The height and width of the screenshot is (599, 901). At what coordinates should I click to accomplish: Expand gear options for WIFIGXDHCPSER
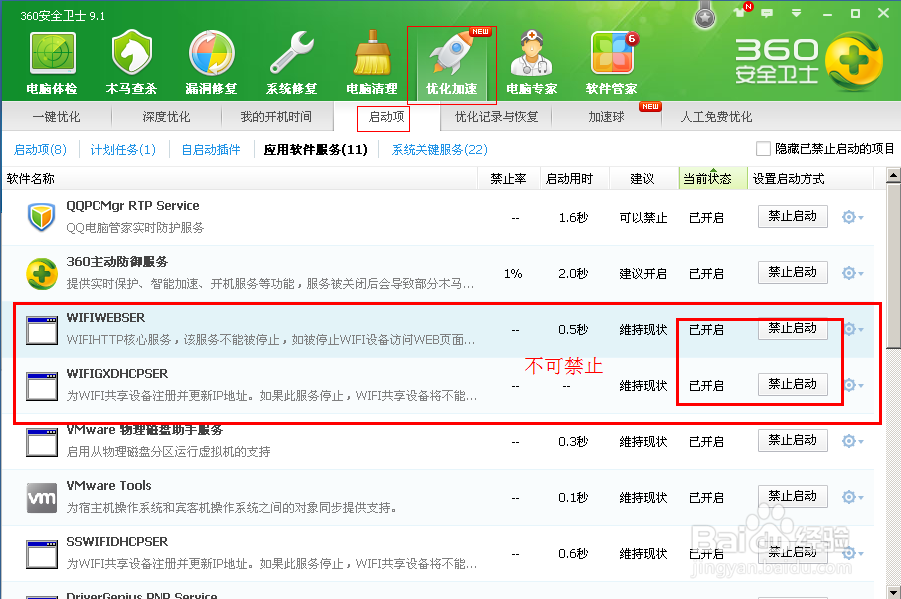853,385
